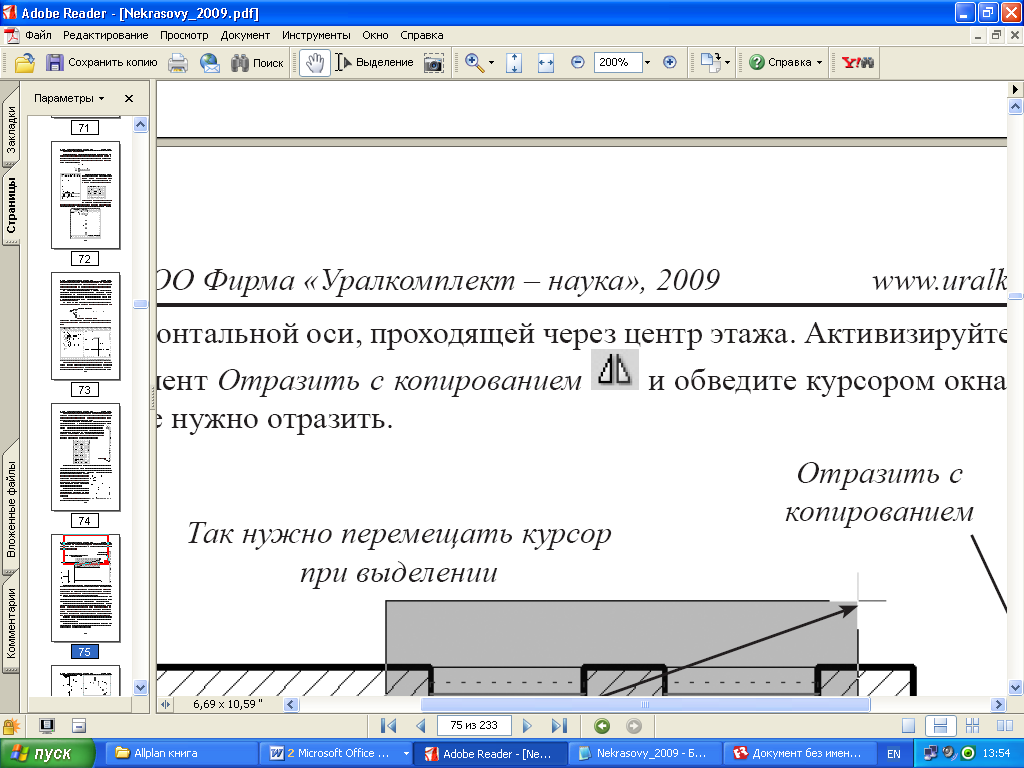Expand the Справка toolbar dropdown arrow
Viewport: 1024px width, 768px height.
coord(820,63)
